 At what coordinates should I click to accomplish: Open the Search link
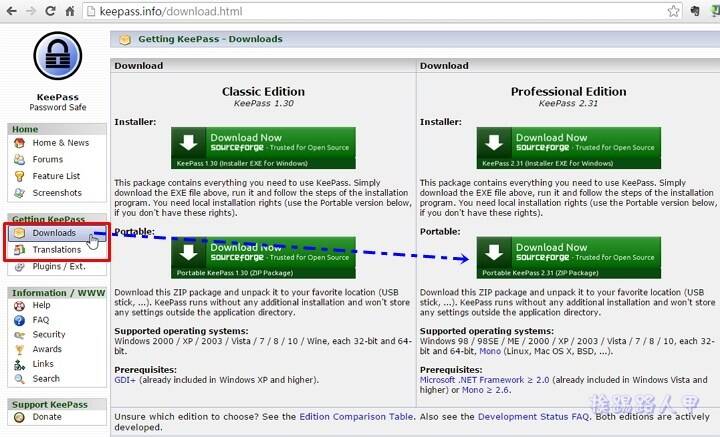tap(46, 379)
